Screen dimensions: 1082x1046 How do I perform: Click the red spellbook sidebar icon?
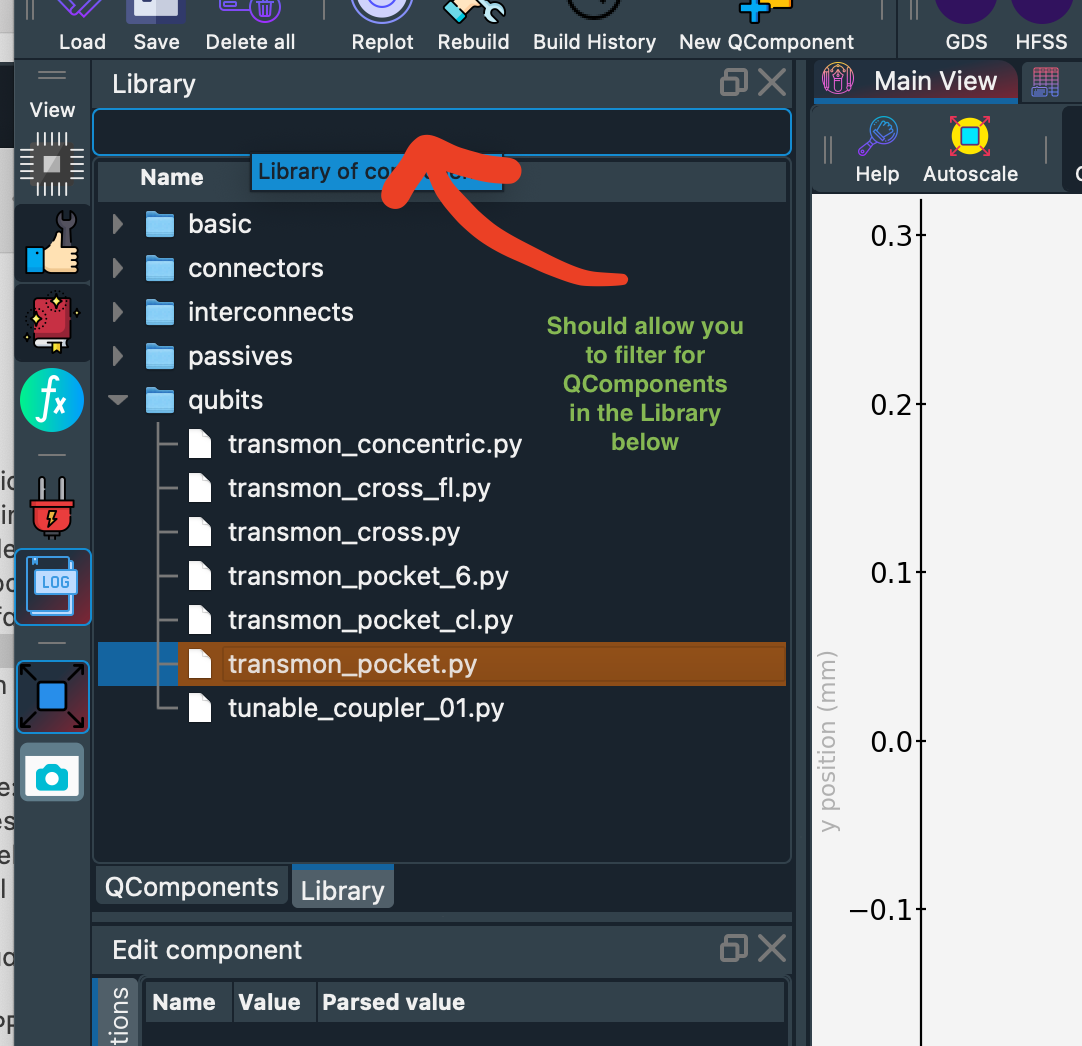click(52, 322)
